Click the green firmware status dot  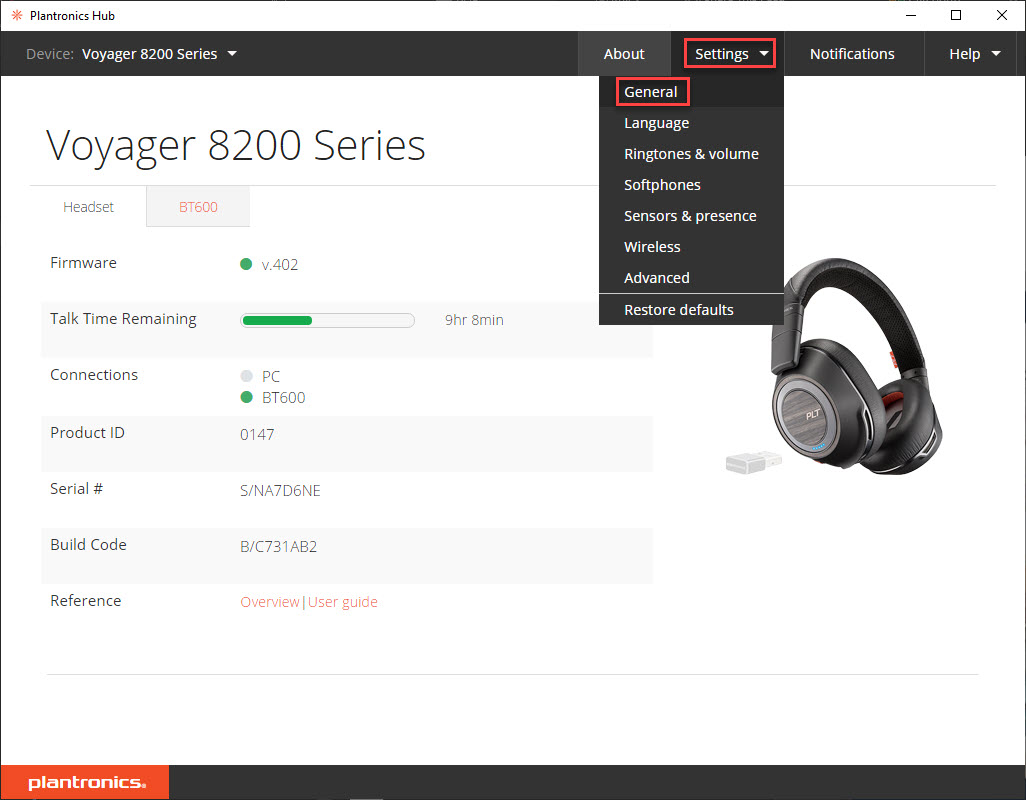(x=246, y=265)
